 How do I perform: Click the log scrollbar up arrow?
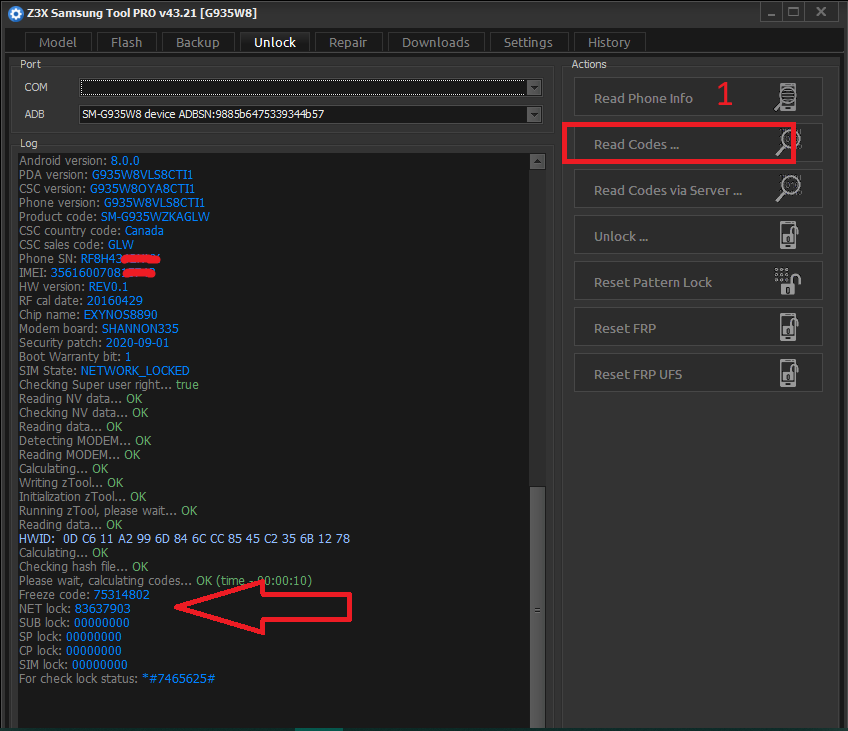537,161
